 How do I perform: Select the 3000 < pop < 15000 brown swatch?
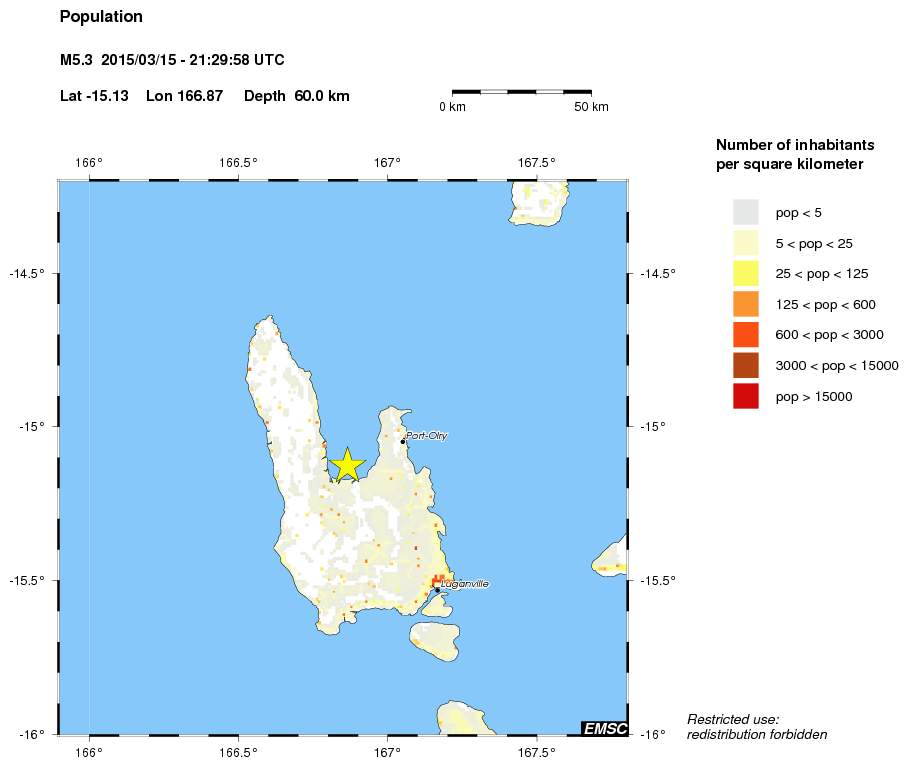(x=746, y=365)
